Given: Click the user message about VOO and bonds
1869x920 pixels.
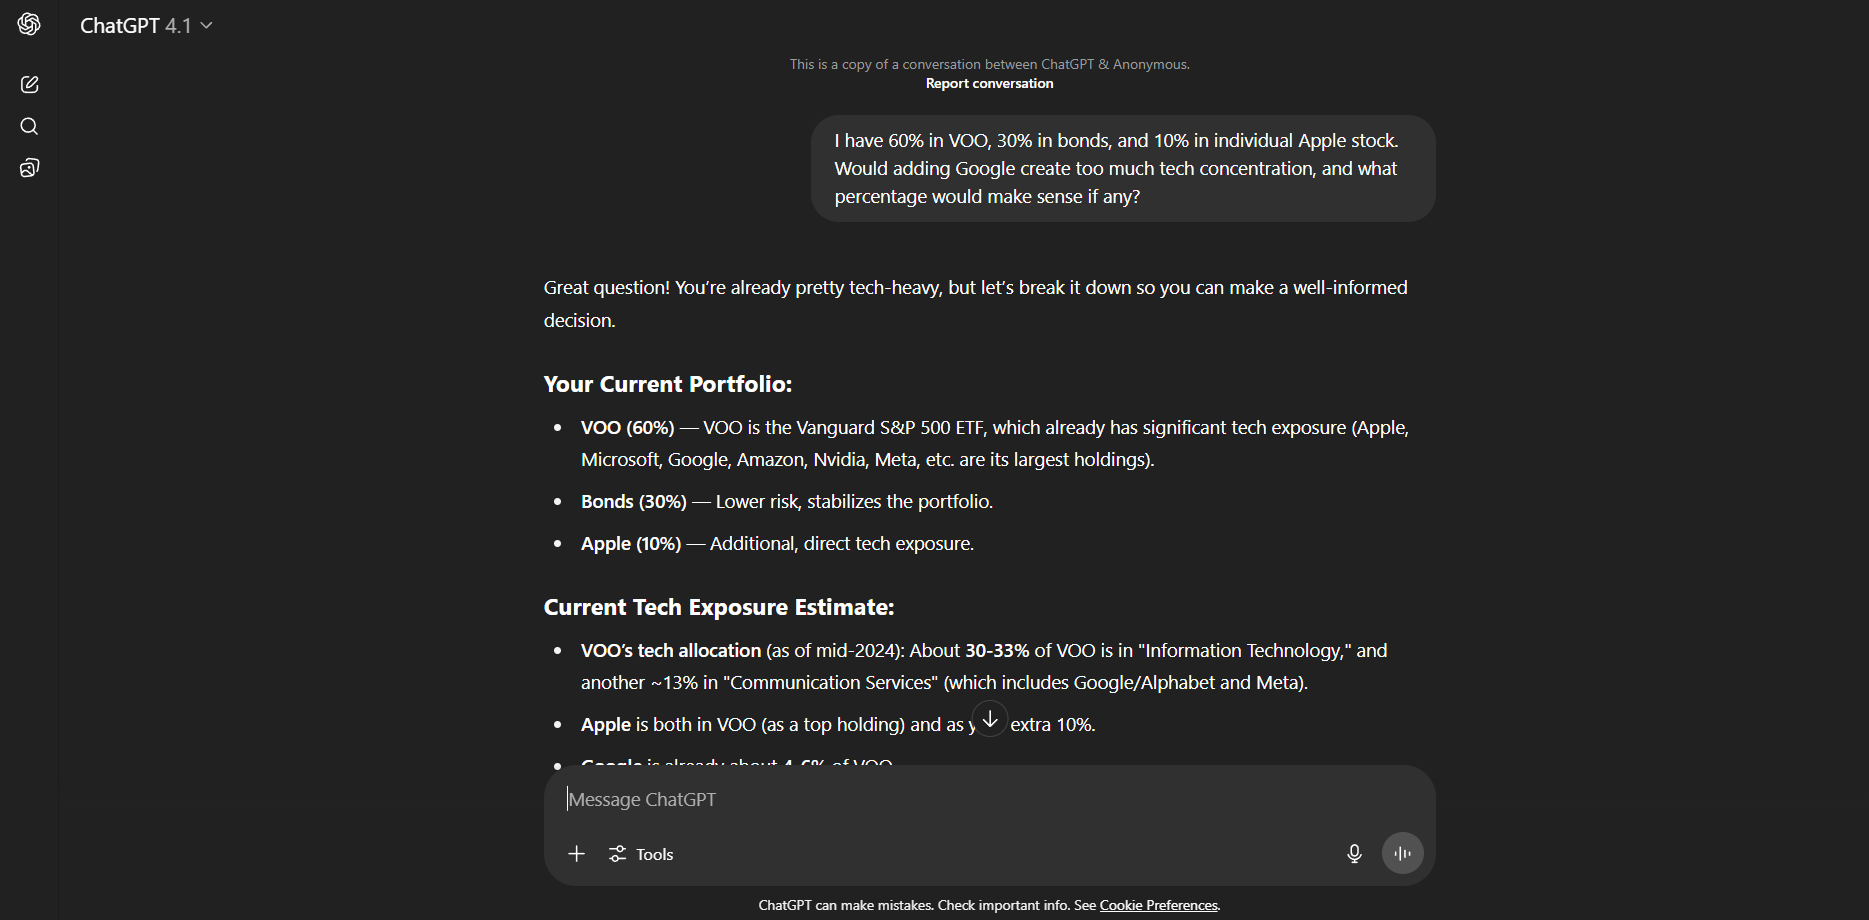Looking at the screenshot, I should [1123, 169].
